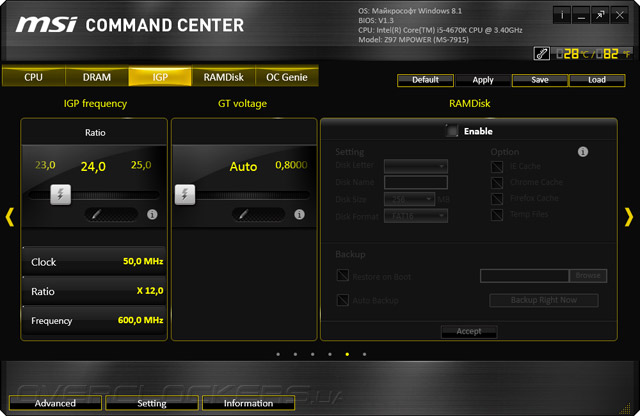Open the Setting section
This screenshot has height=416, width=640.
(152, 403)
